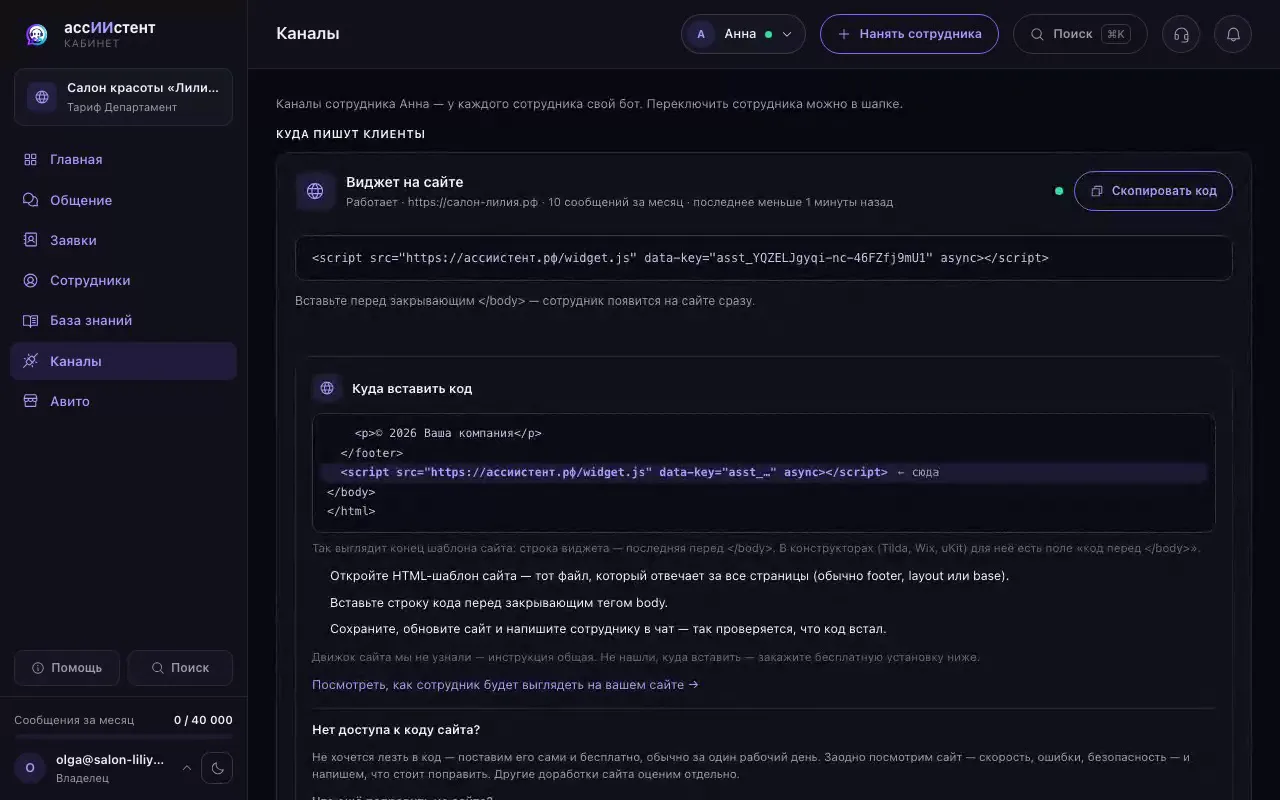Viewport: 1280px width, 800px height.
Task: Click the Сотрудники person icon
Action: point(30,281)
